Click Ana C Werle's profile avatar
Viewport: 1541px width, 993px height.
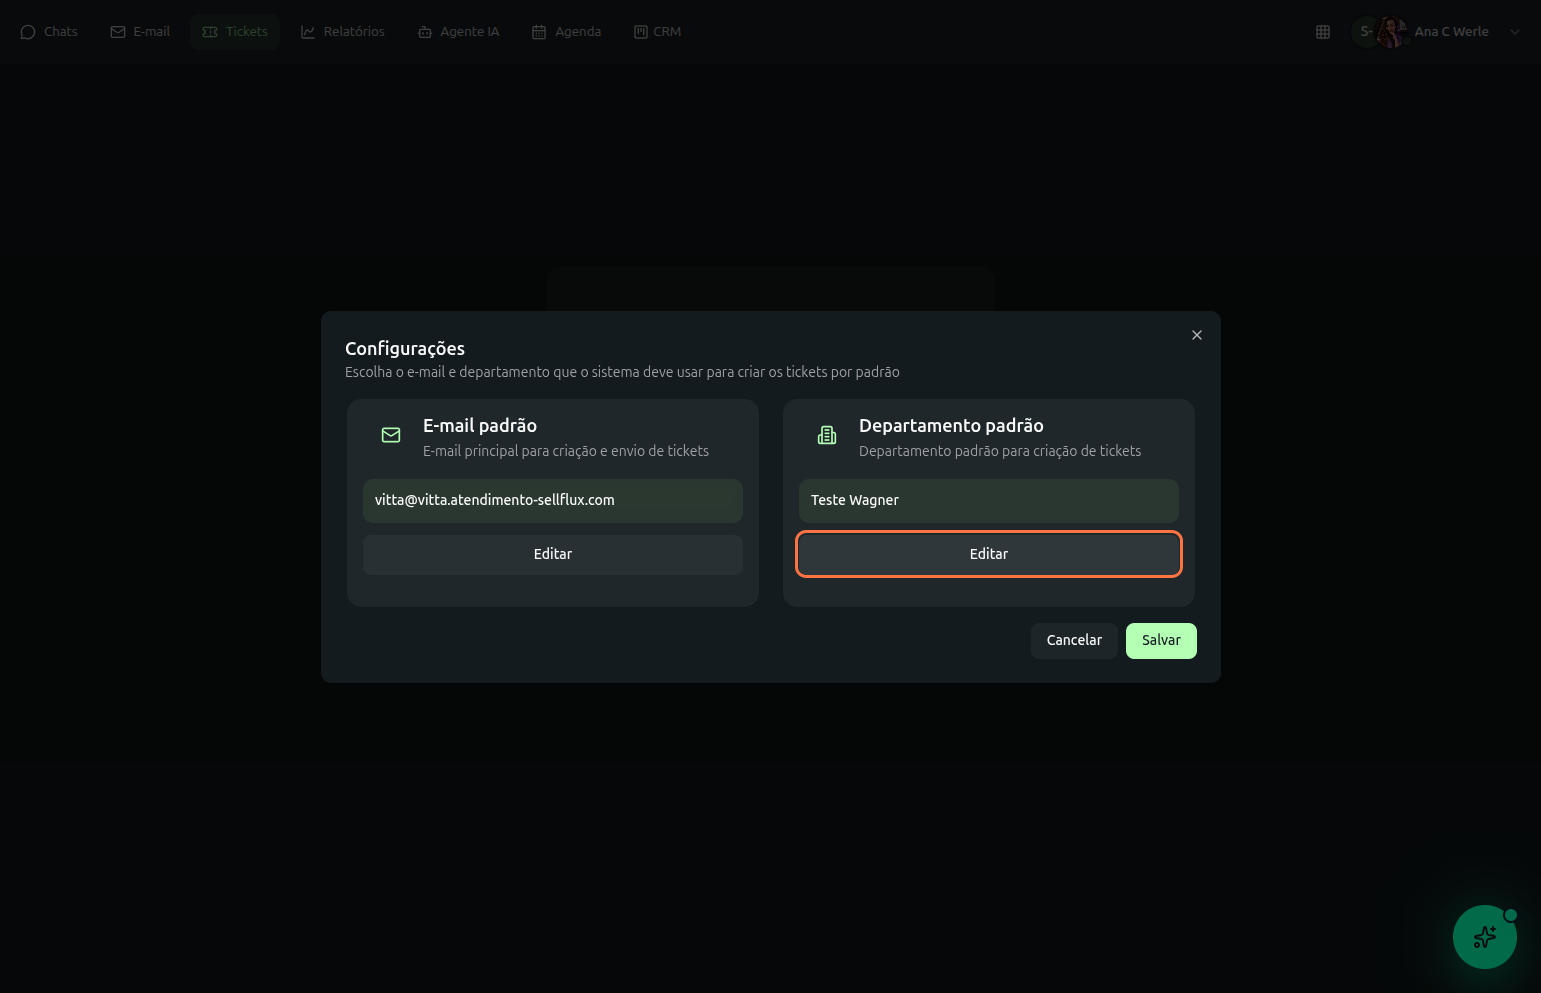tap(1391, 32)
